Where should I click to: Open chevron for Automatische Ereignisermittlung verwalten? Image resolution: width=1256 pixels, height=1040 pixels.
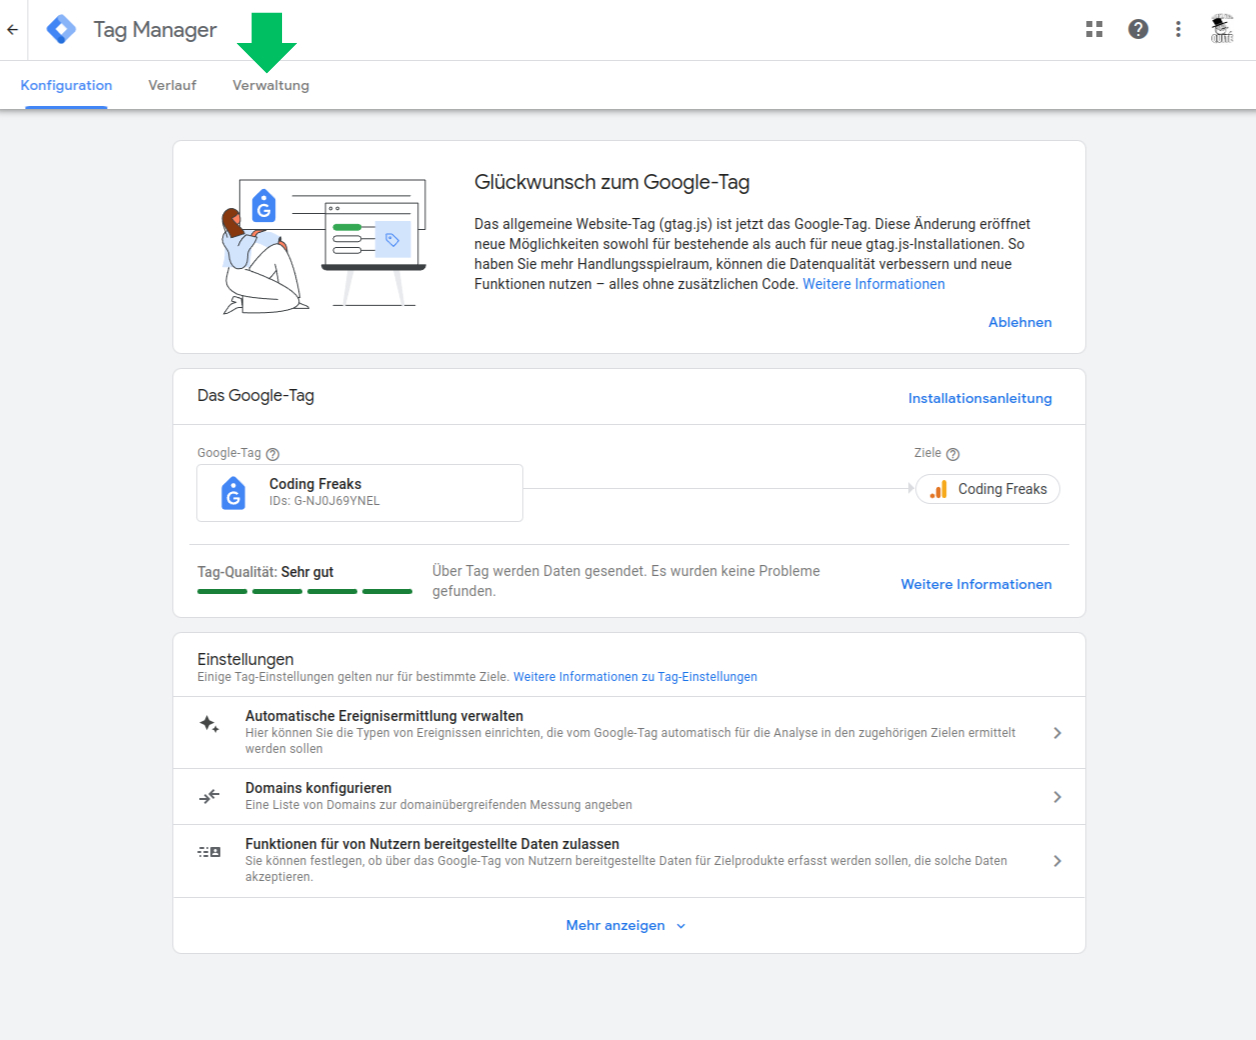(x=1057, y=733)
